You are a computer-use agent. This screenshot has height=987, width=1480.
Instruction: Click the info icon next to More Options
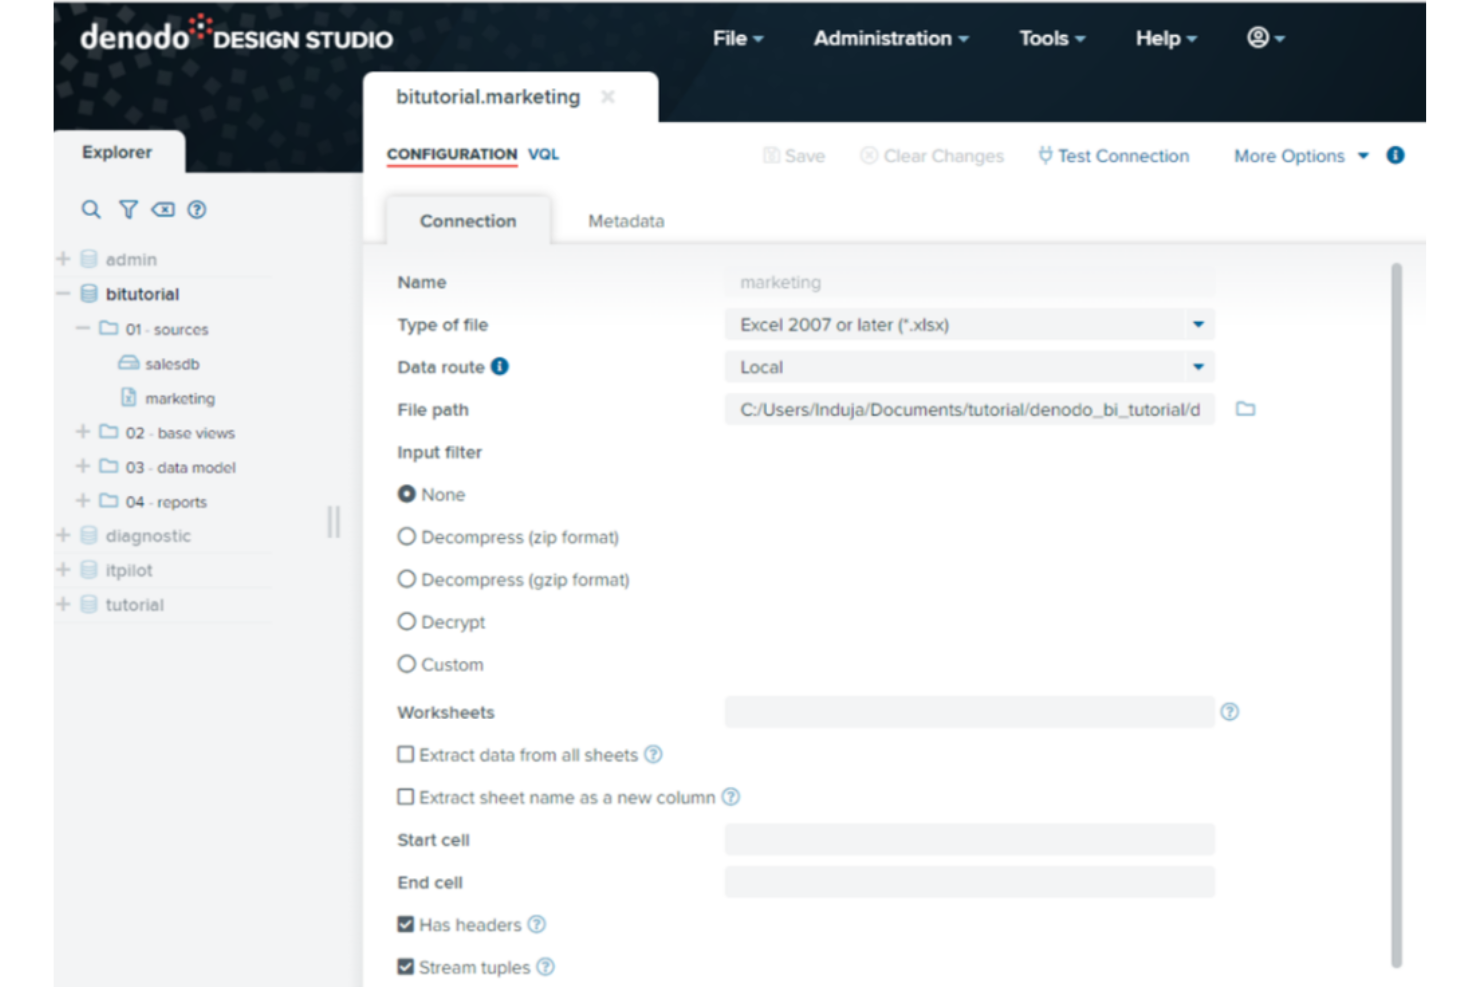[x=1396, y=155]
